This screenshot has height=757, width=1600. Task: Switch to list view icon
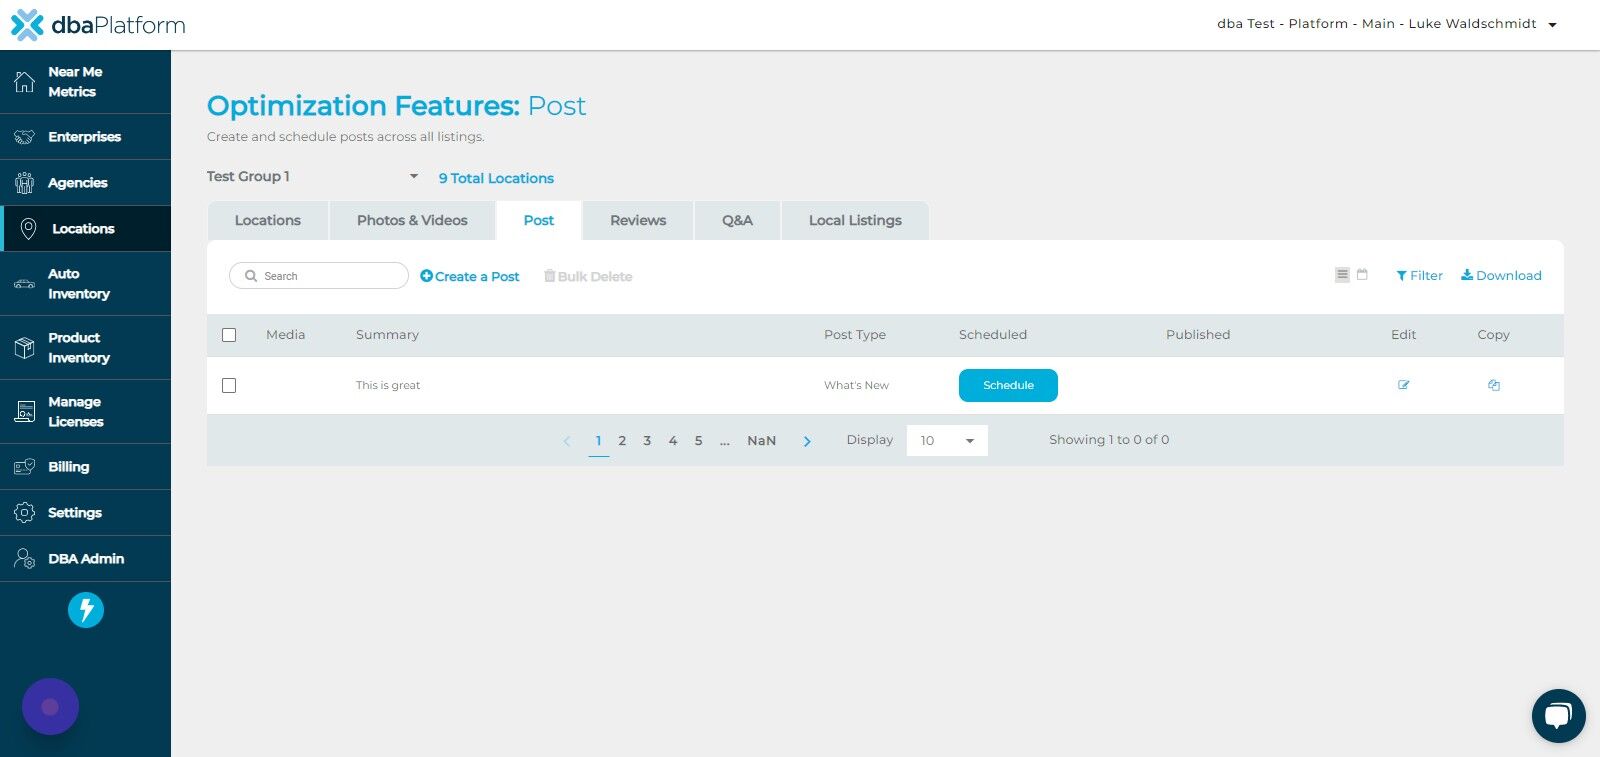(x=1343, y=275)
